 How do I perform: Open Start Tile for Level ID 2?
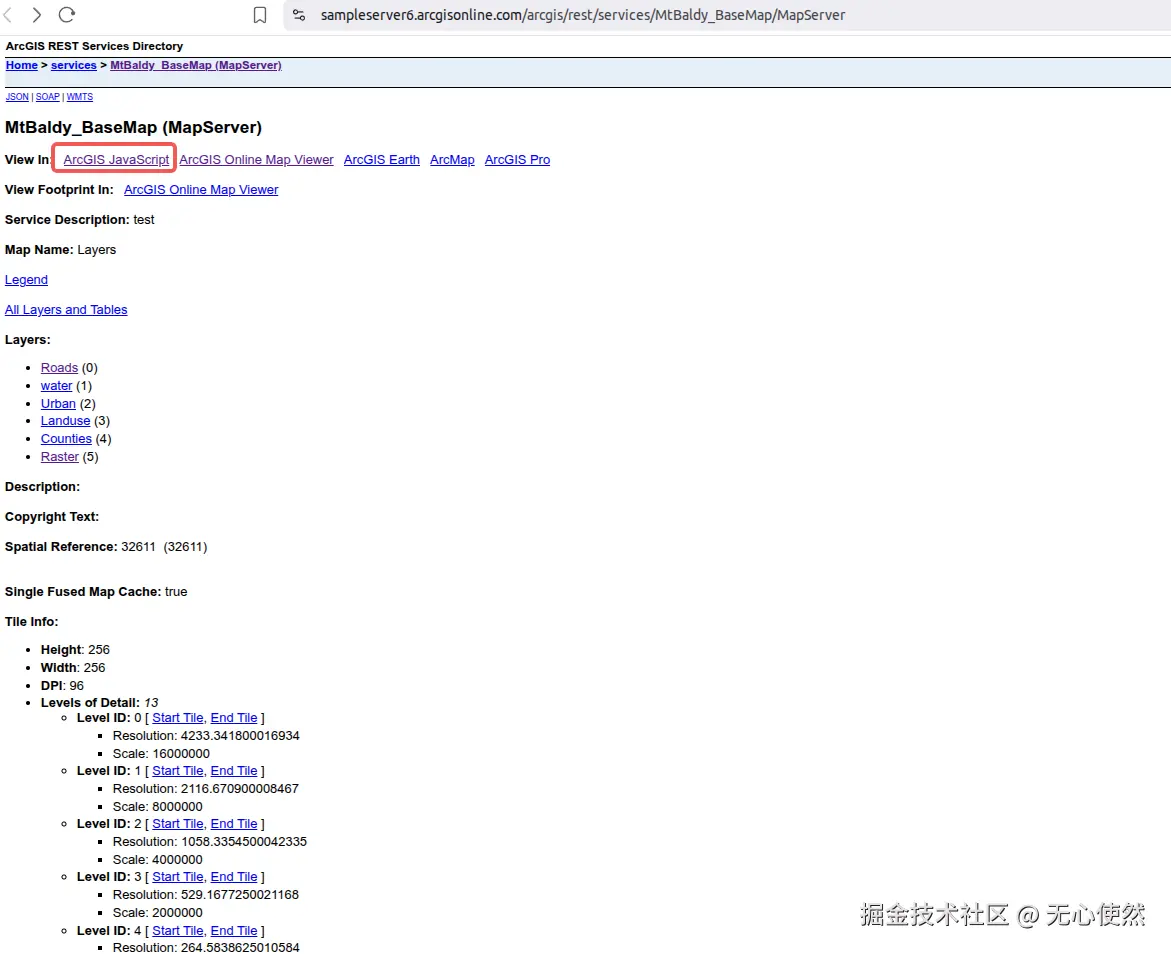coord(178,823)
